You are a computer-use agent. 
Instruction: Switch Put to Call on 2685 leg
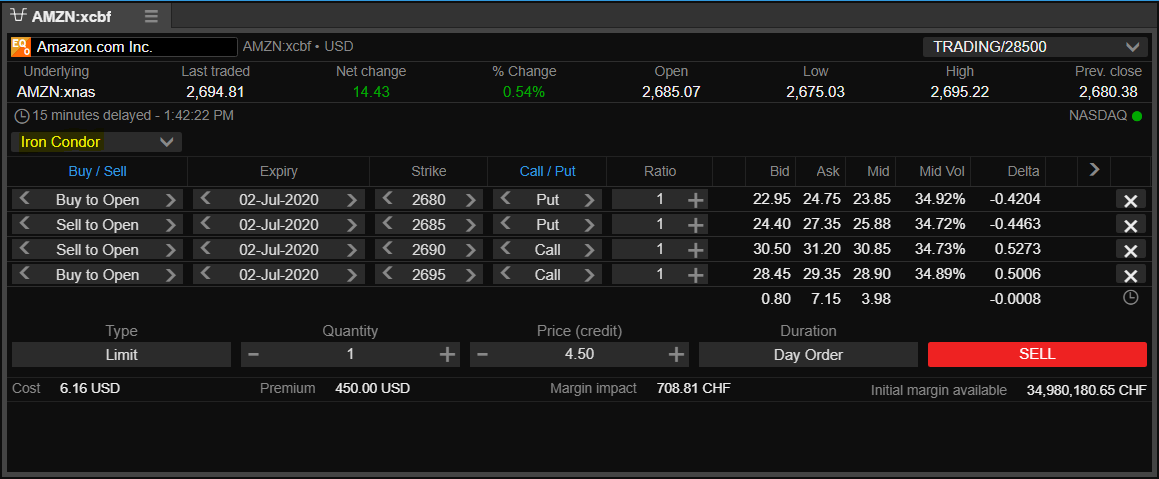[589, 225]
